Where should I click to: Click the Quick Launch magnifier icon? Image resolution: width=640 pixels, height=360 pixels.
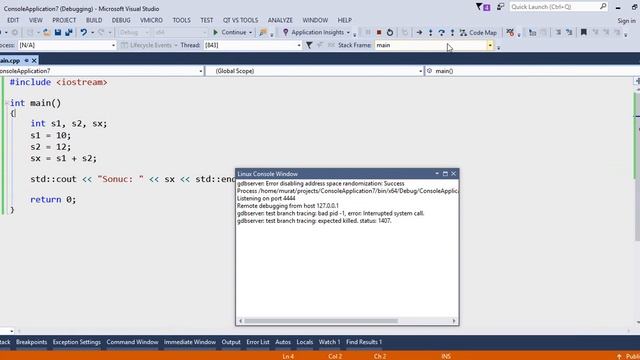(603, 7)
